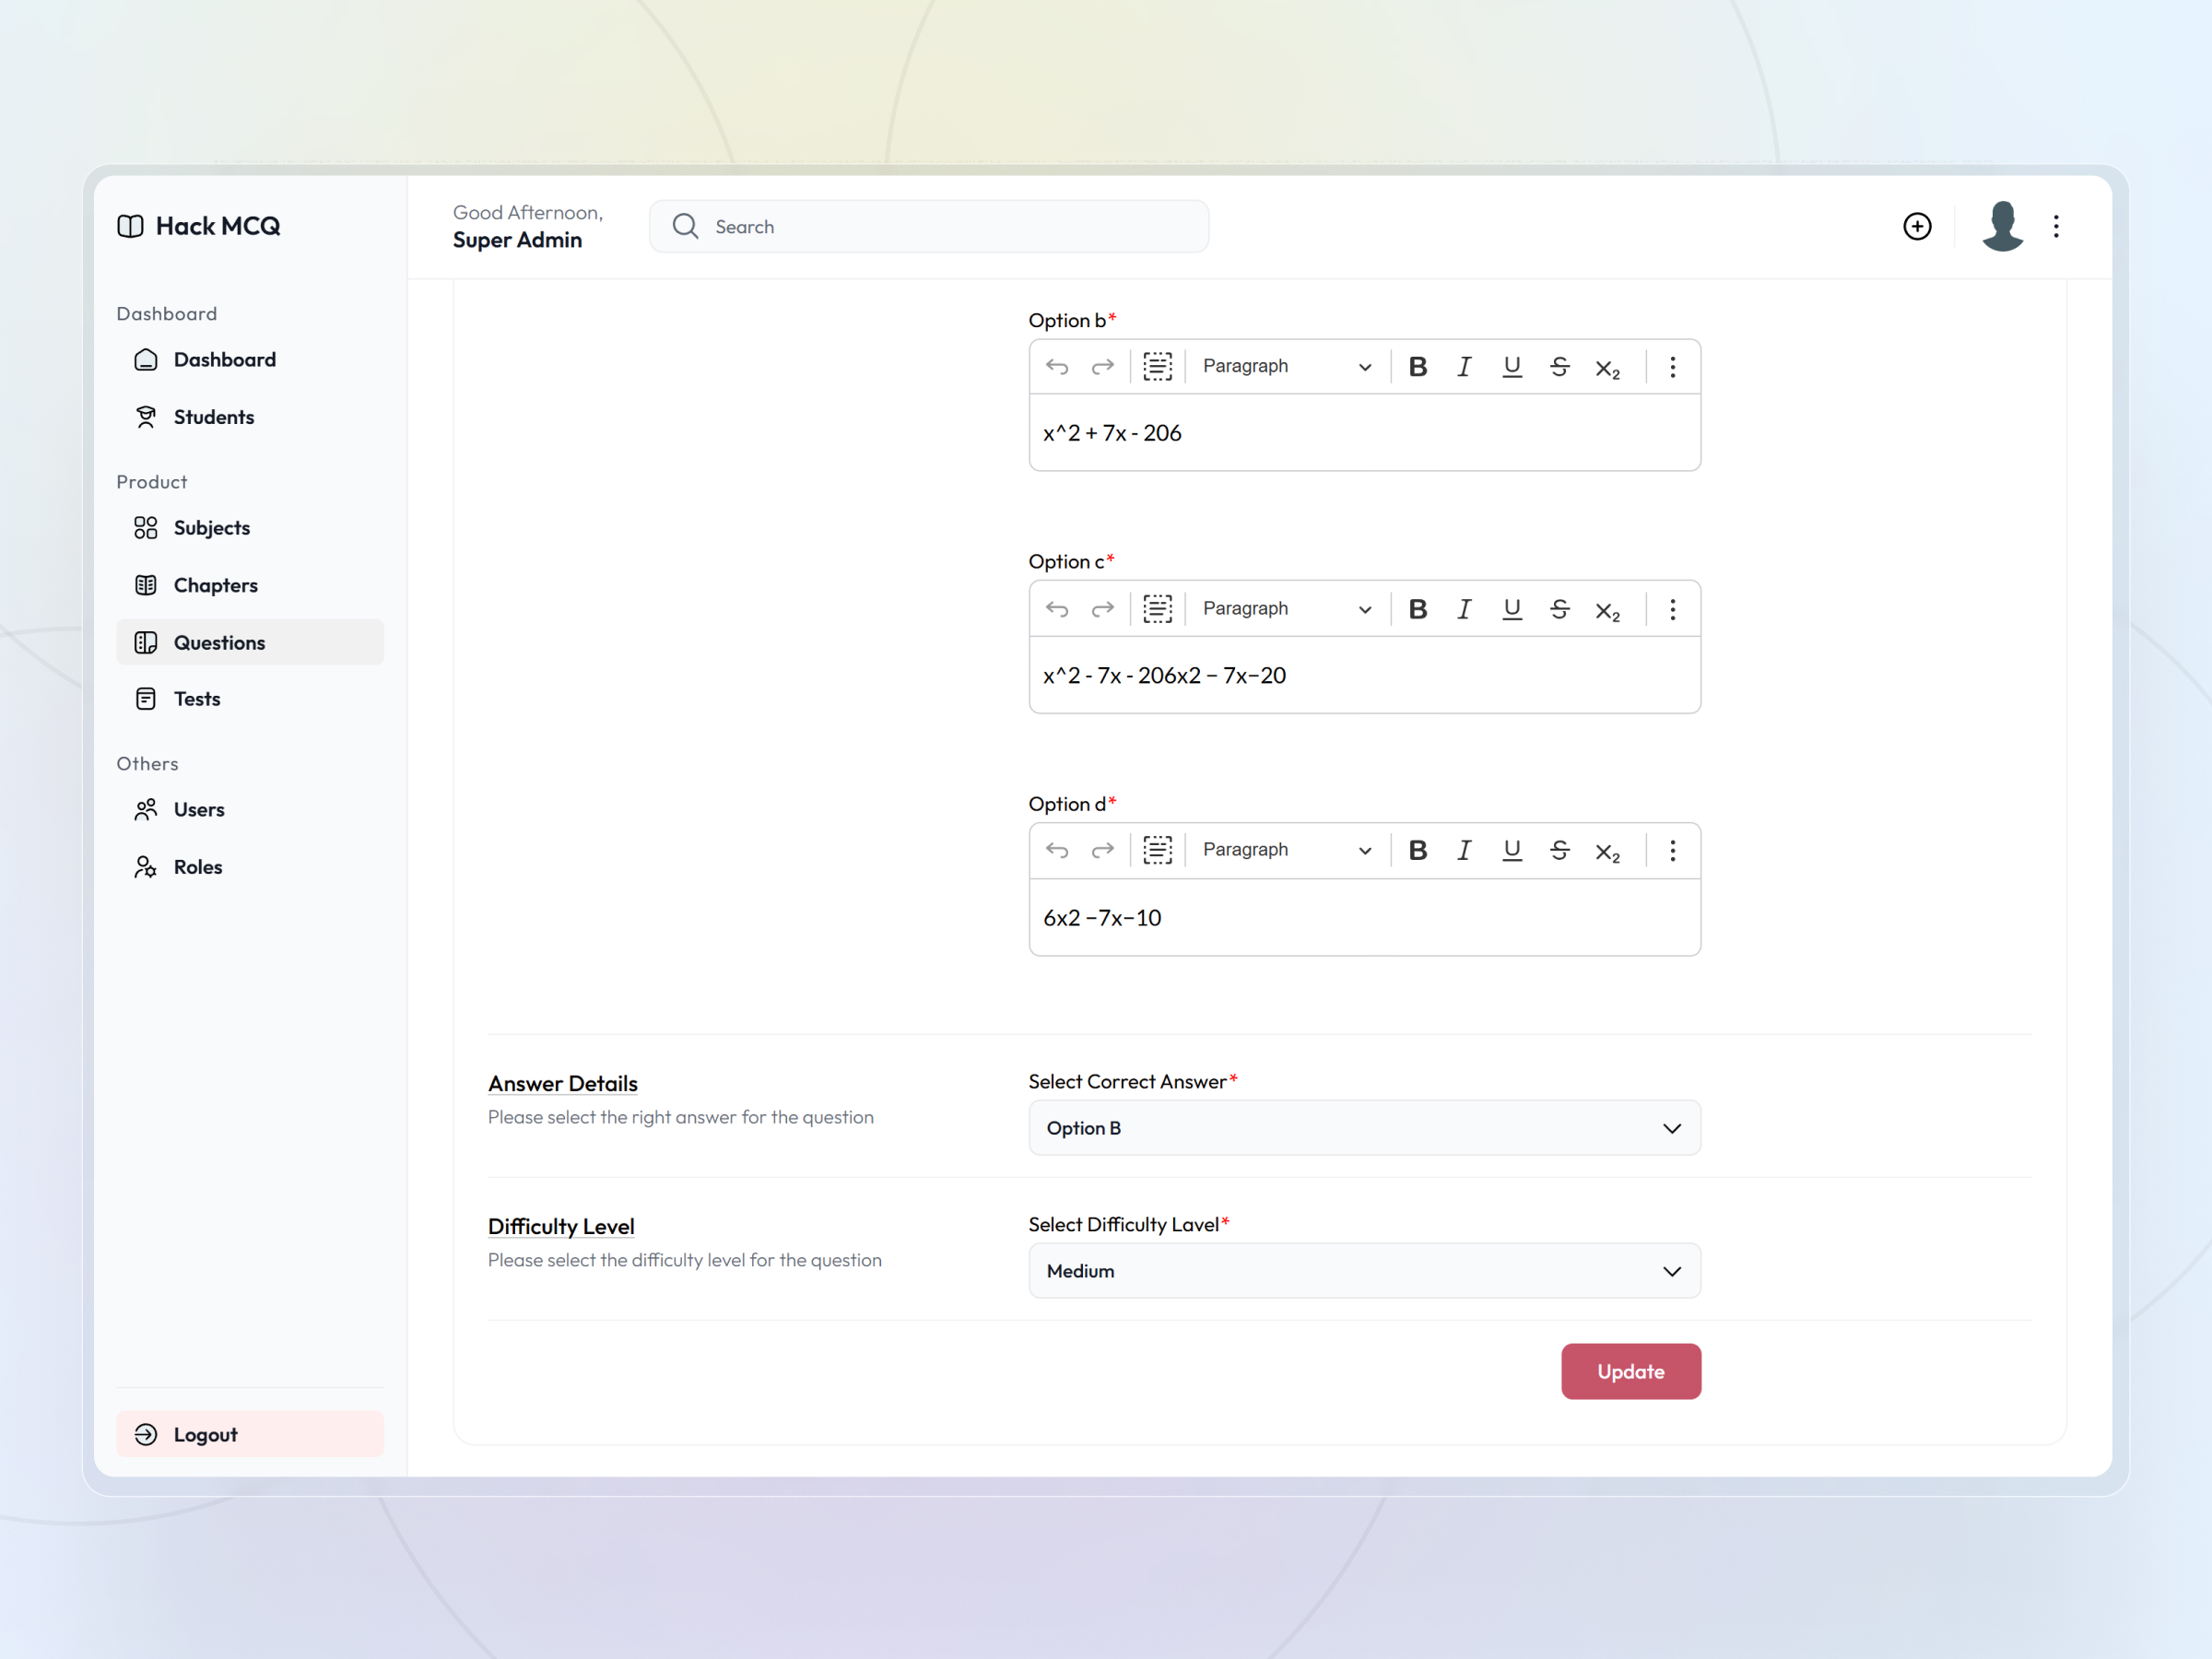Apply italic formatting in Option d editor

(x=1464, y=850)
